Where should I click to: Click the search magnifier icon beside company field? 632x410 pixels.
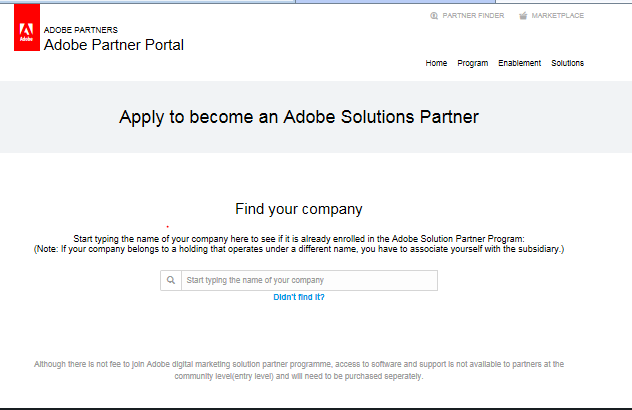(171, 281)
